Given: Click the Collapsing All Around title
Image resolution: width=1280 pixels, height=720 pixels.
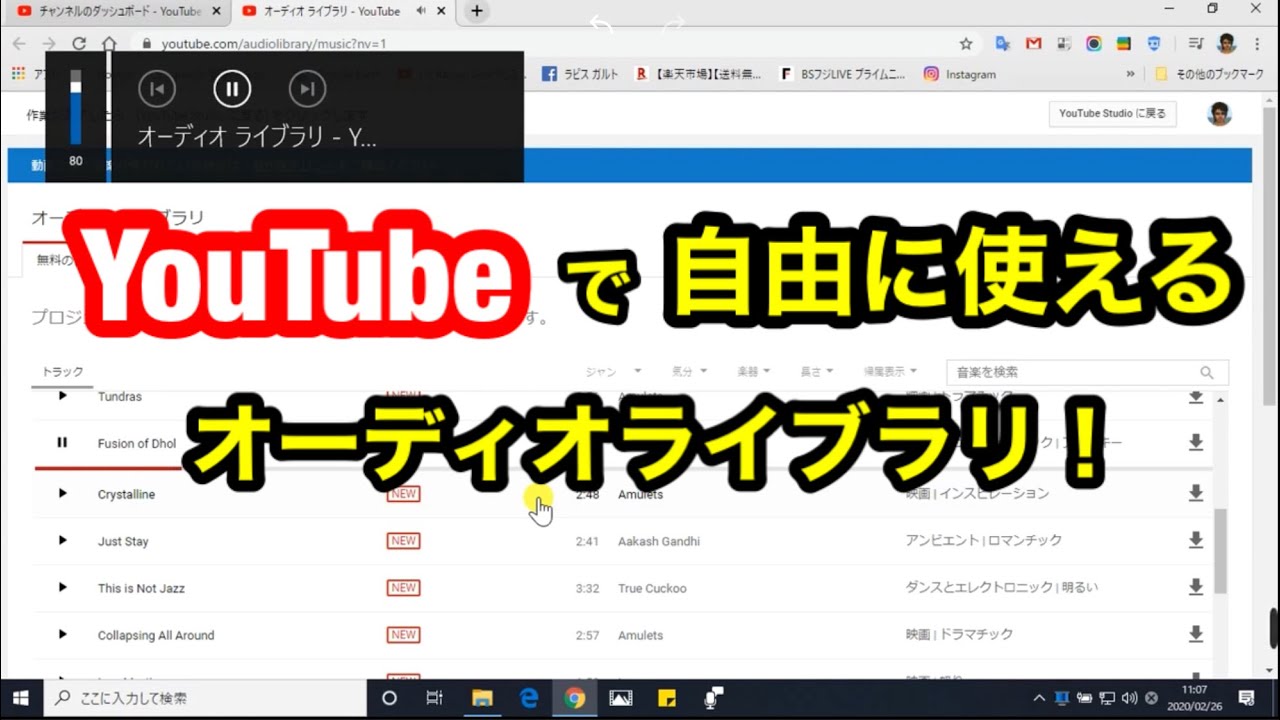Looking at the screenshot, I should click(156, 635).
